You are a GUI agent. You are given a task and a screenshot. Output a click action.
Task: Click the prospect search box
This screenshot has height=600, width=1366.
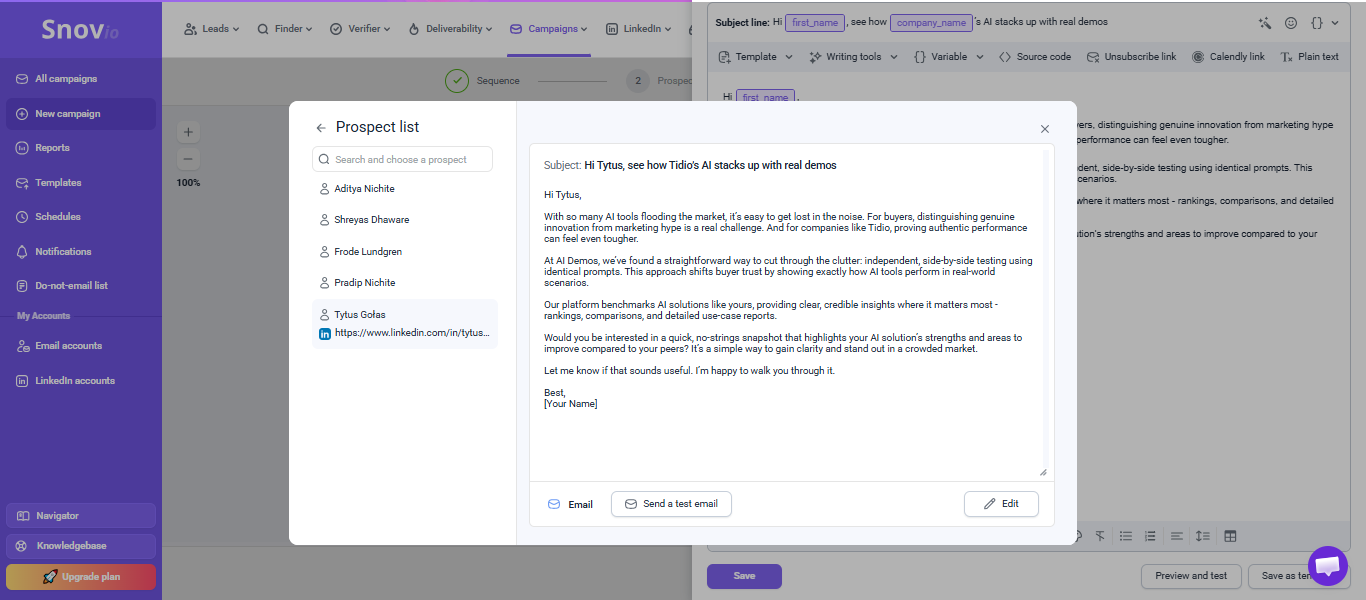(x=402, y=159)
